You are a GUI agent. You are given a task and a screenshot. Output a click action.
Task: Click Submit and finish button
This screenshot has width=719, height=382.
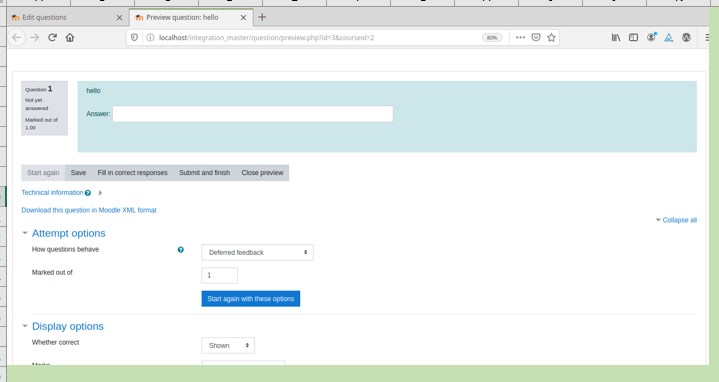(x=205, y=173)
